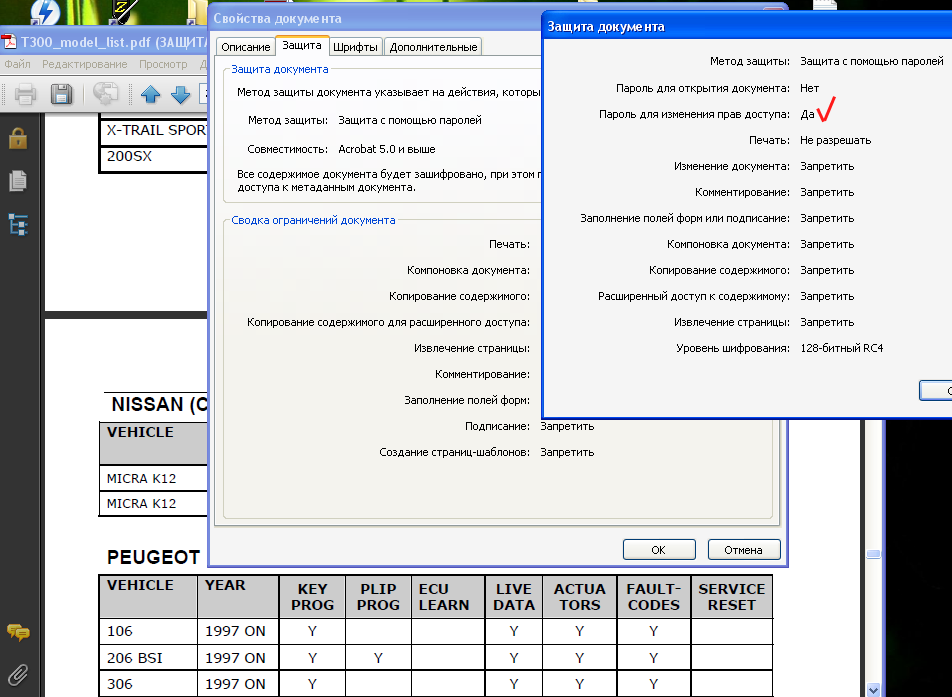Viewport: 952px width, 697px height.
Task: Open the Файл menu
Action: click(18, 64)
